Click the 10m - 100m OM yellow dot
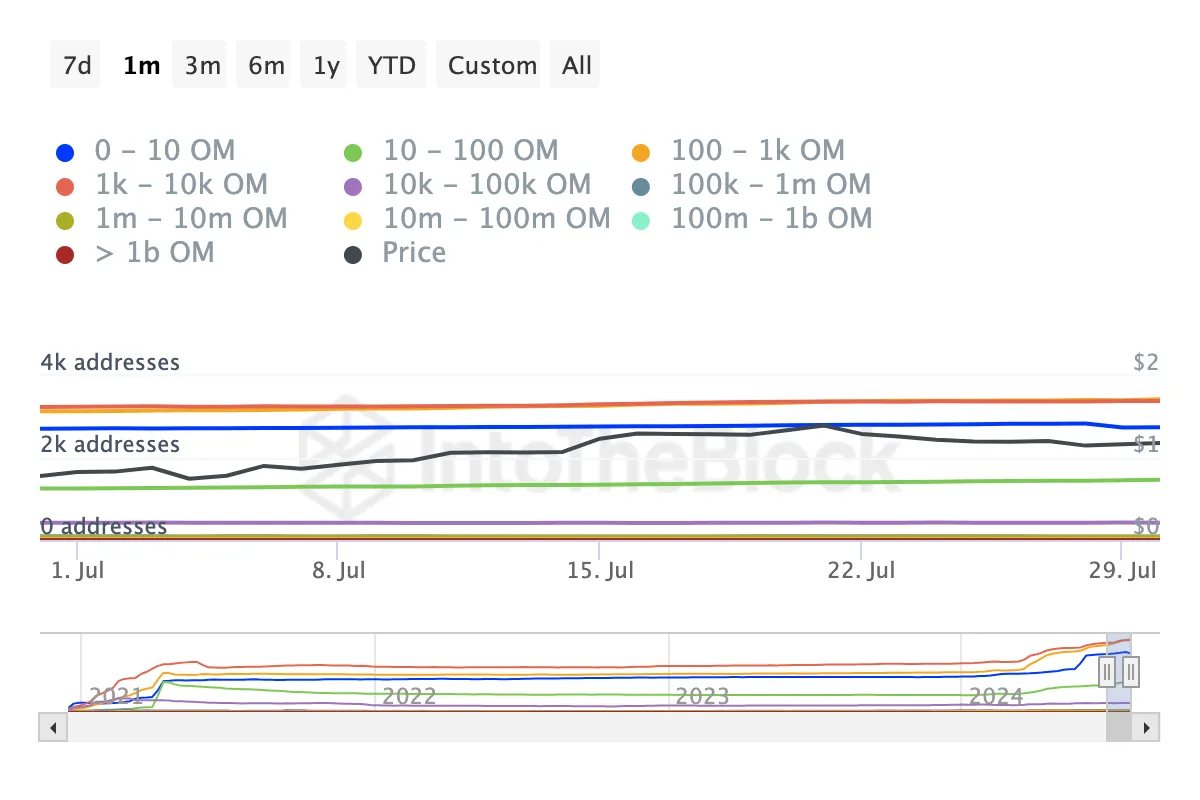 coord(352,220)
